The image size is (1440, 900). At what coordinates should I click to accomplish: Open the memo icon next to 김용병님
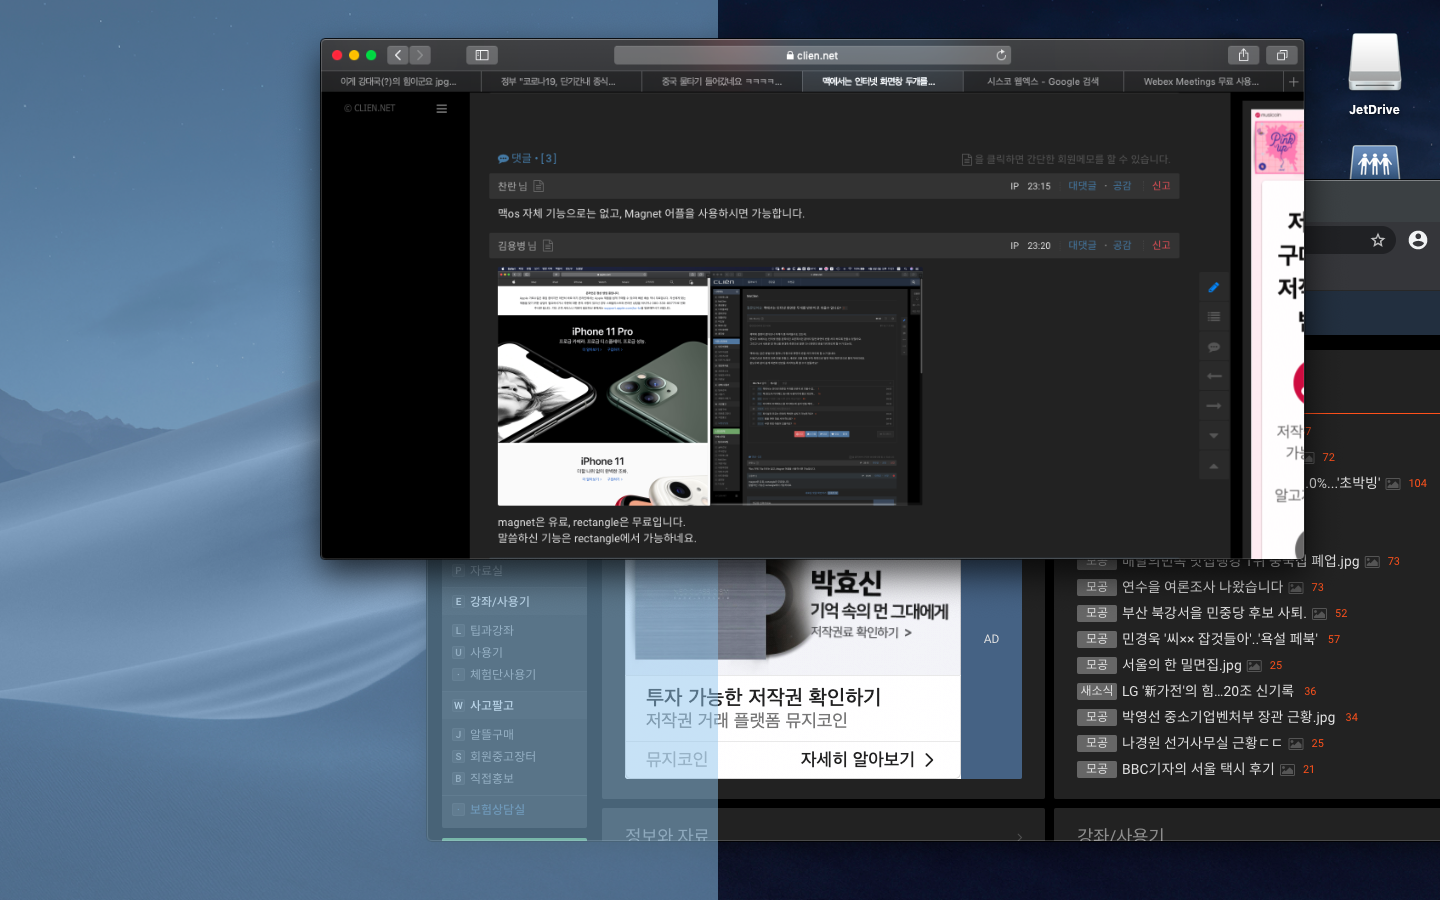[548, 245]
